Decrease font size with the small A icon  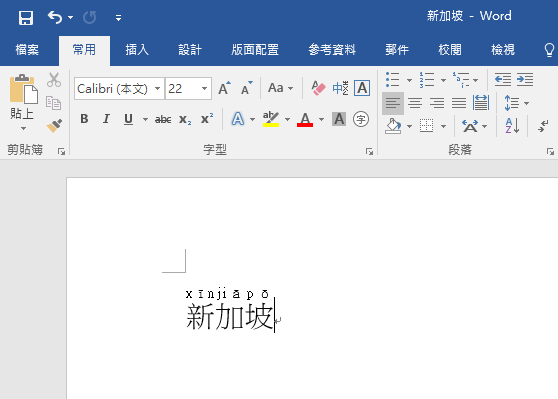[x=247, y=88]
